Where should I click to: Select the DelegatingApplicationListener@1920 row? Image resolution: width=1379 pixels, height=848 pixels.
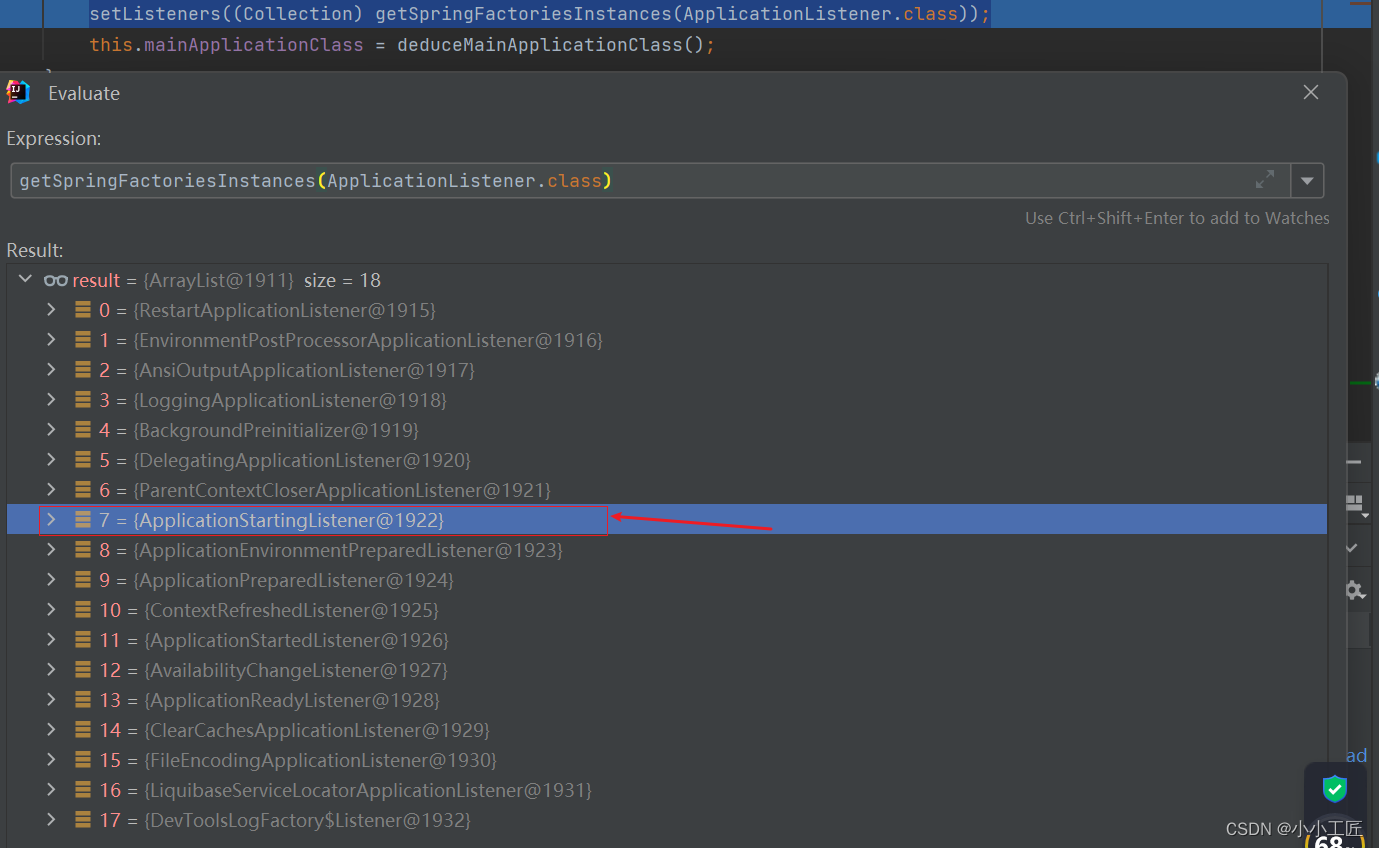(x=667, y=460)
